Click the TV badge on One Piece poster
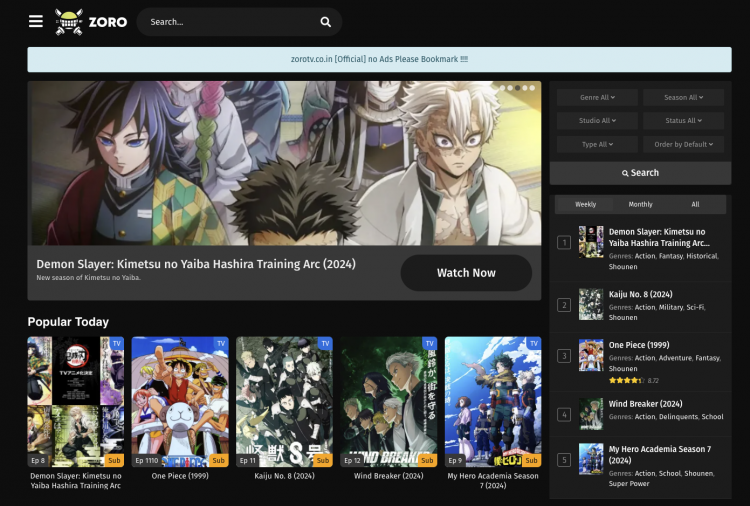 [221, 343]
